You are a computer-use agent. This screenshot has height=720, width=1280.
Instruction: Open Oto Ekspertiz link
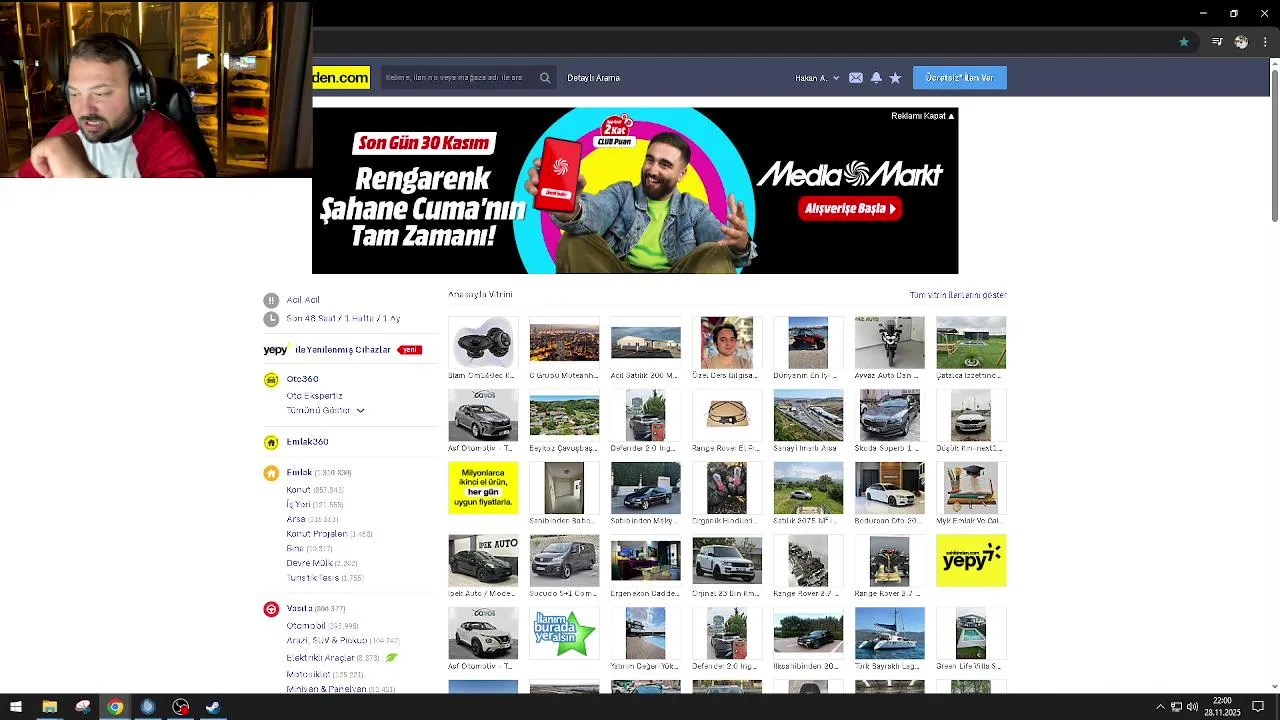pos(314,396)
